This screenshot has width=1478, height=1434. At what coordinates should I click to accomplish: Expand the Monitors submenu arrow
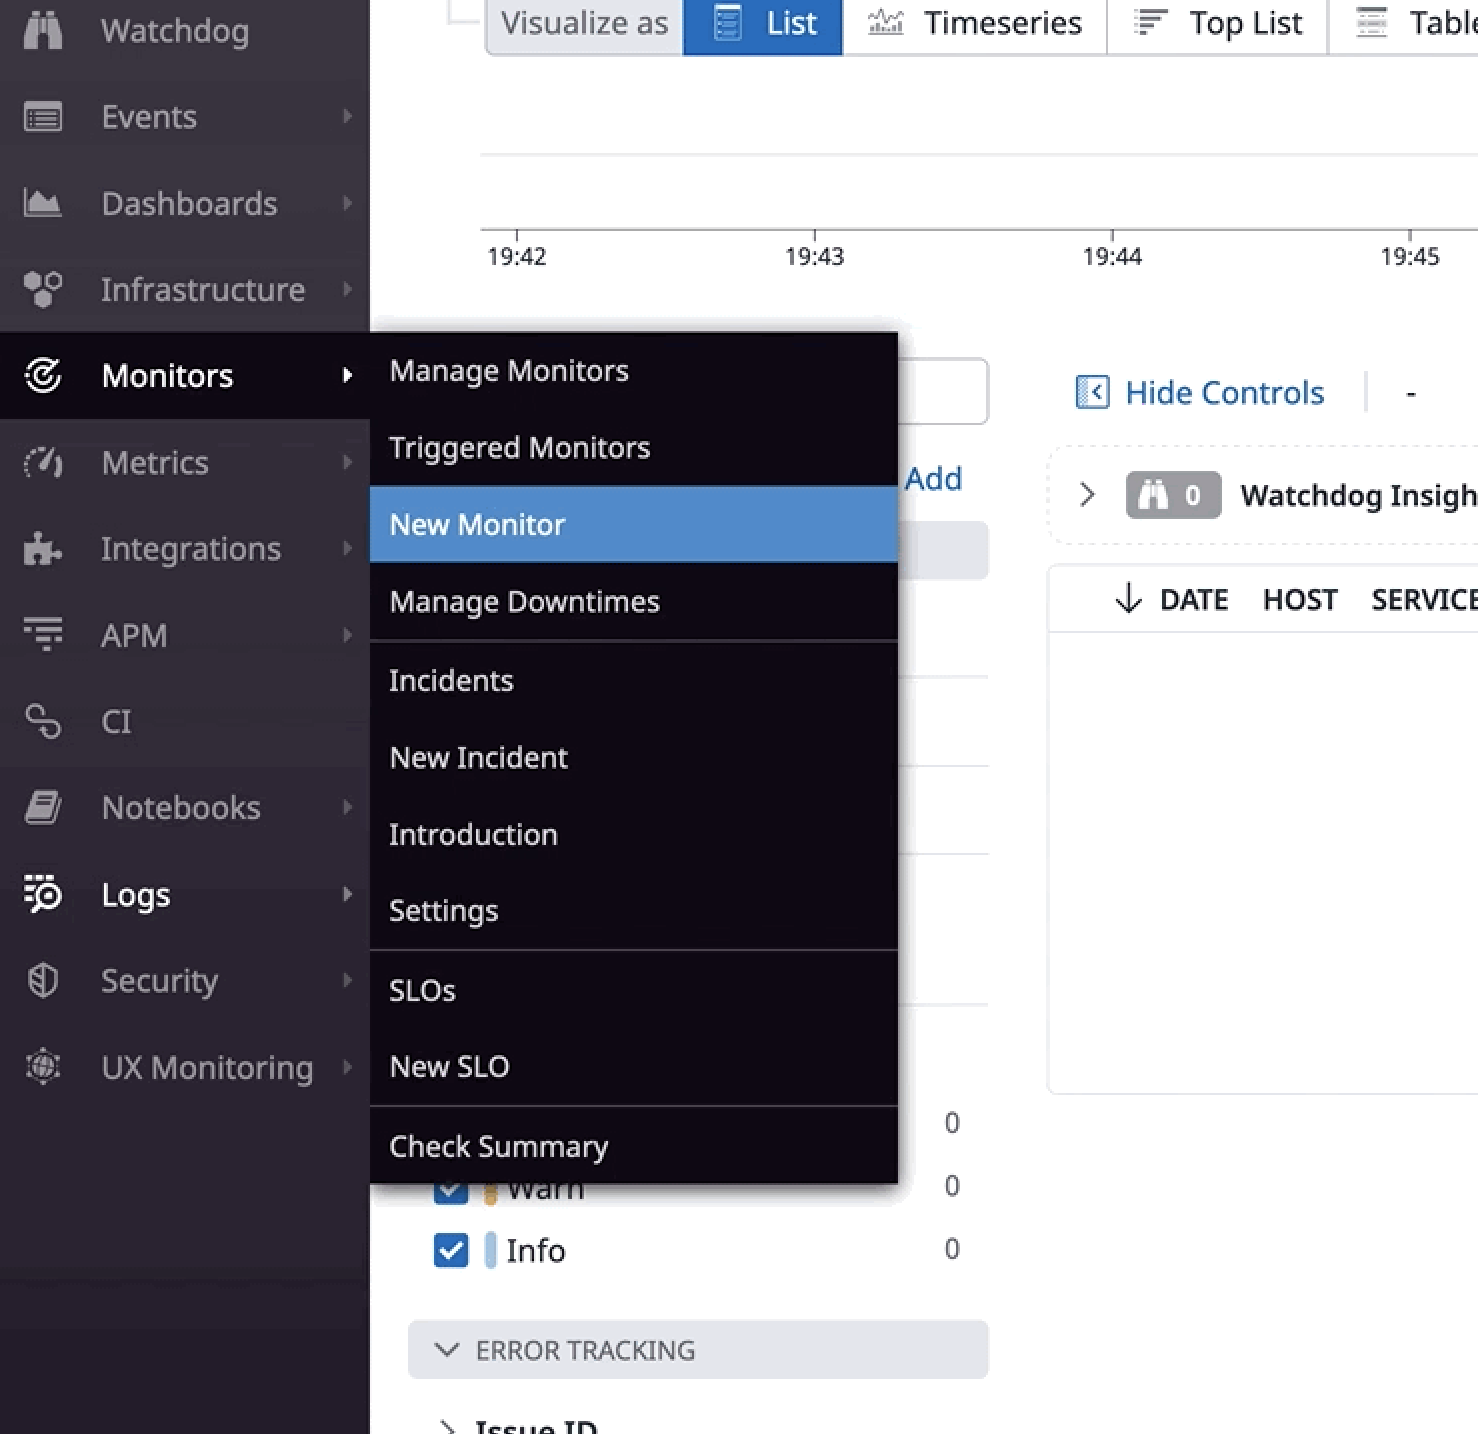[x=347, y=376]
